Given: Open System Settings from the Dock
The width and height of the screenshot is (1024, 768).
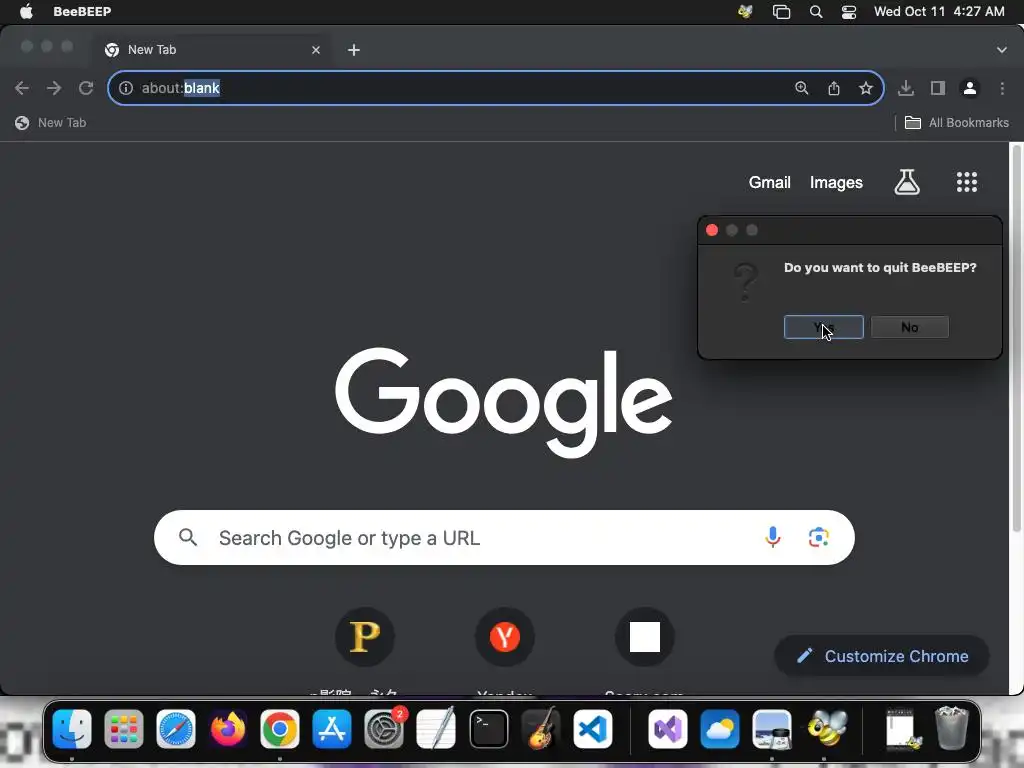Looking at the screenshot, I should 384,729.
